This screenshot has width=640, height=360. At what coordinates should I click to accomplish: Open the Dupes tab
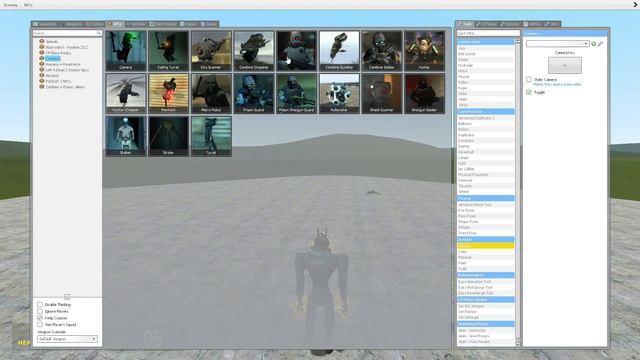tap(189, 24)
